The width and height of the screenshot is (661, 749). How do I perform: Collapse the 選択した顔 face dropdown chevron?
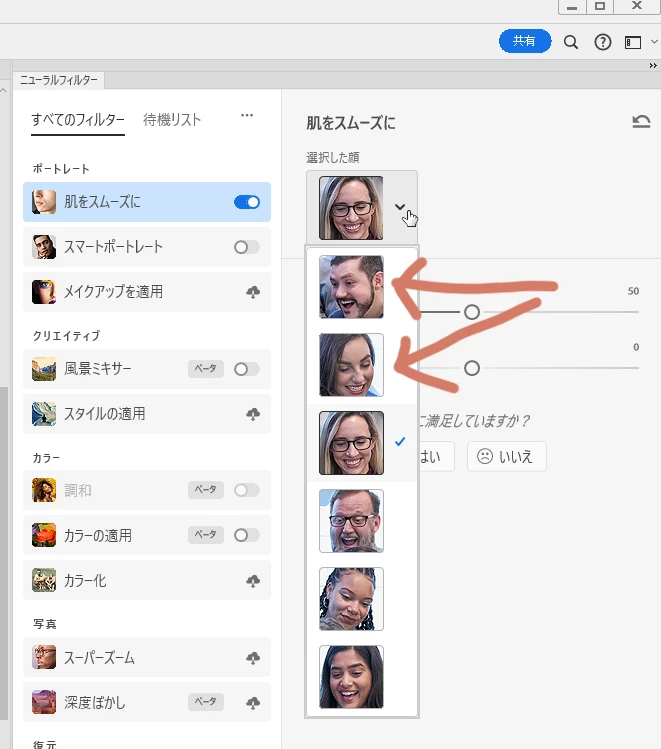[x=400, y=207]
